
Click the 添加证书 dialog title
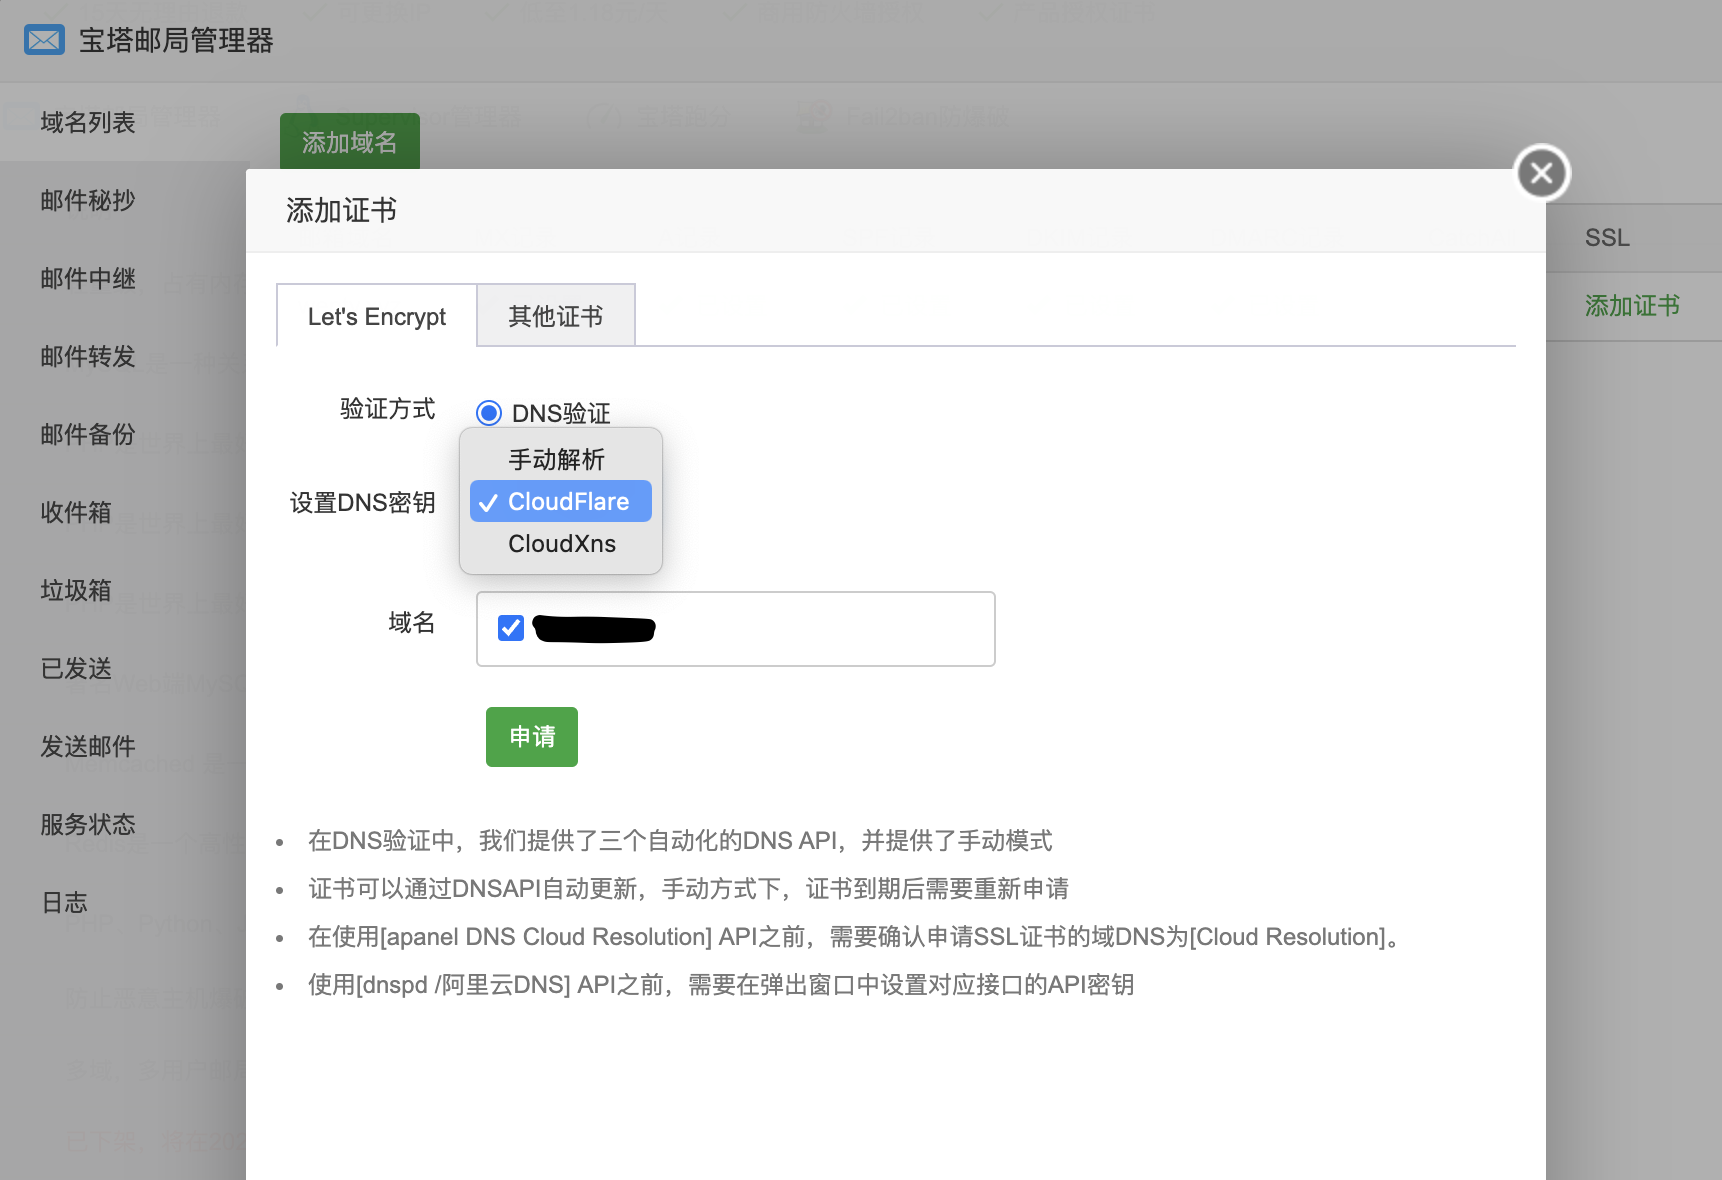point(342,210)
